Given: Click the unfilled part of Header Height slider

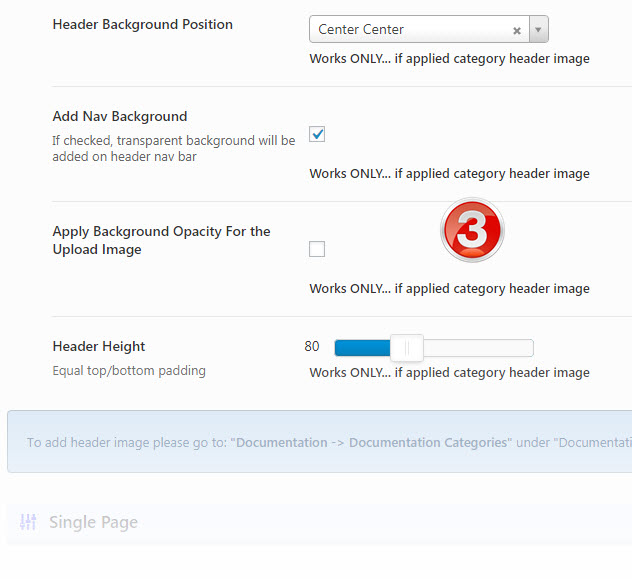Looking at the screenshot, I should pos(478,348).
